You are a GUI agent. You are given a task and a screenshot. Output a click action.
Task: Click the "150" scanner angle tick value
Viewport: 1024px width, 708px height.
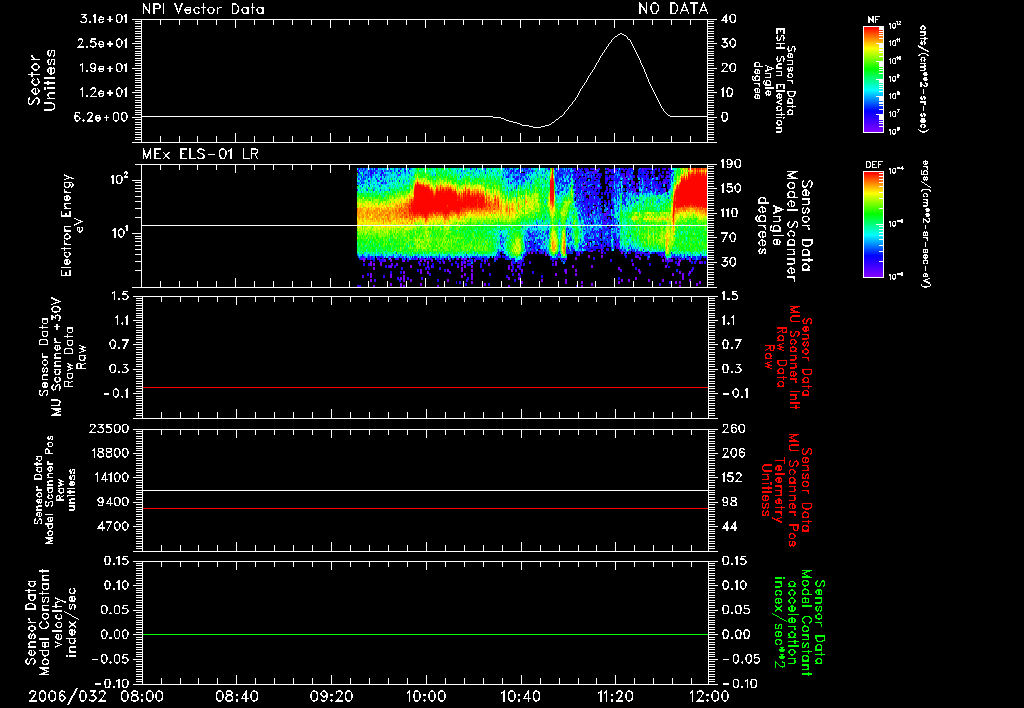click(x=732, y=188)
